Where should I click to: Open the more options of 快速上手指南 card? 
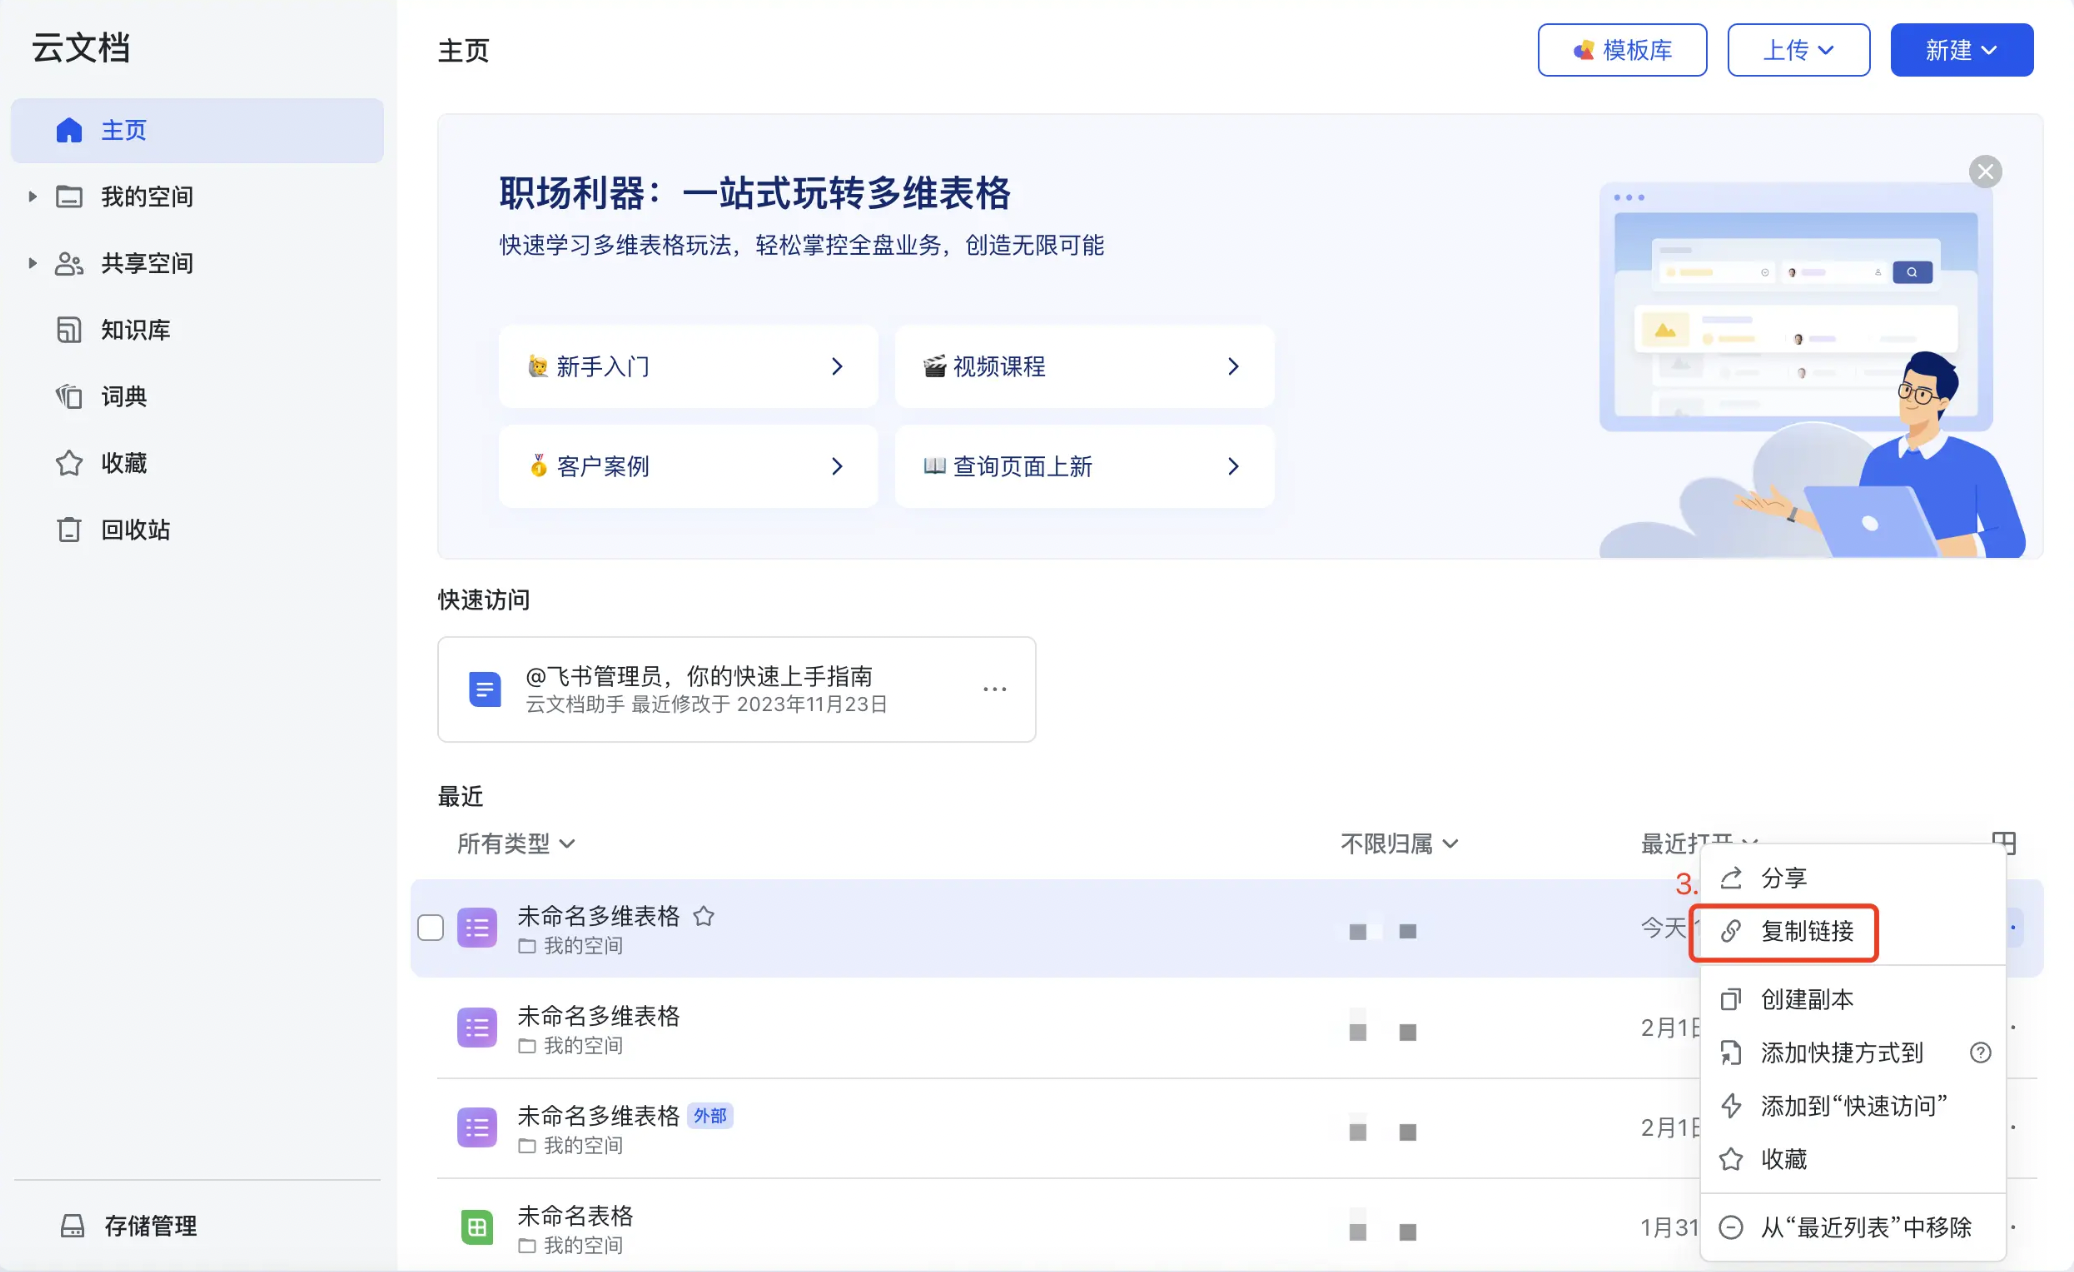pyautogui.click(x=994, y=689)
